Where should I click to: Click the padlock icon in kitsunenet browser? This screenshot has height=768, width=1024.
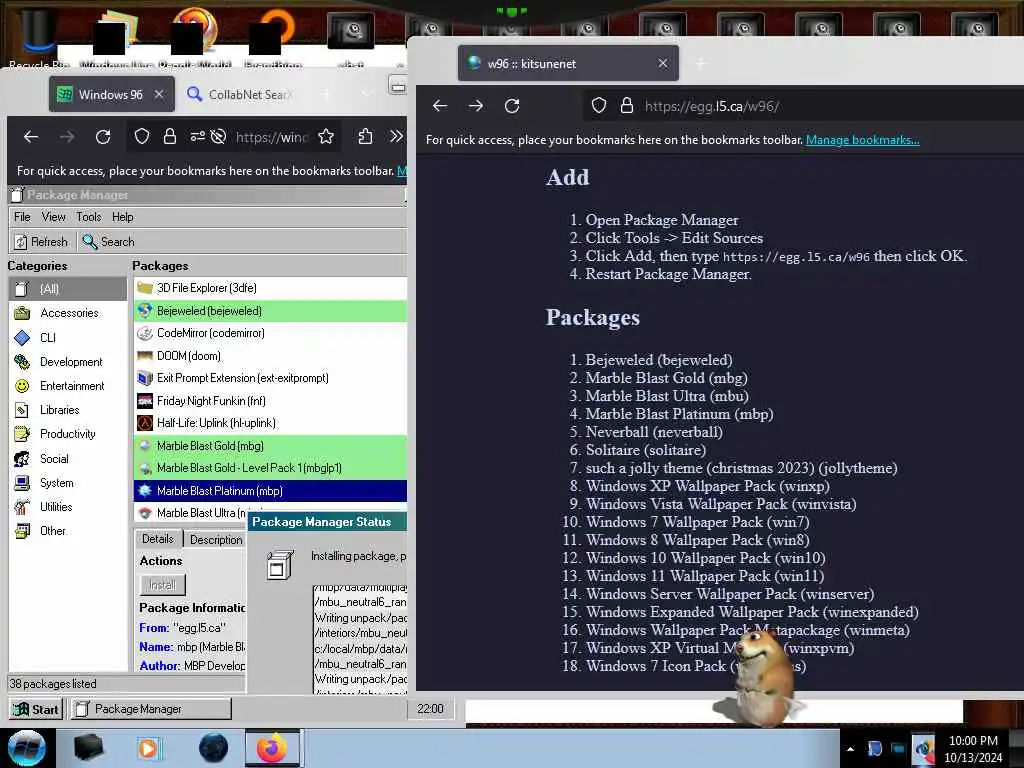point(626,106)
